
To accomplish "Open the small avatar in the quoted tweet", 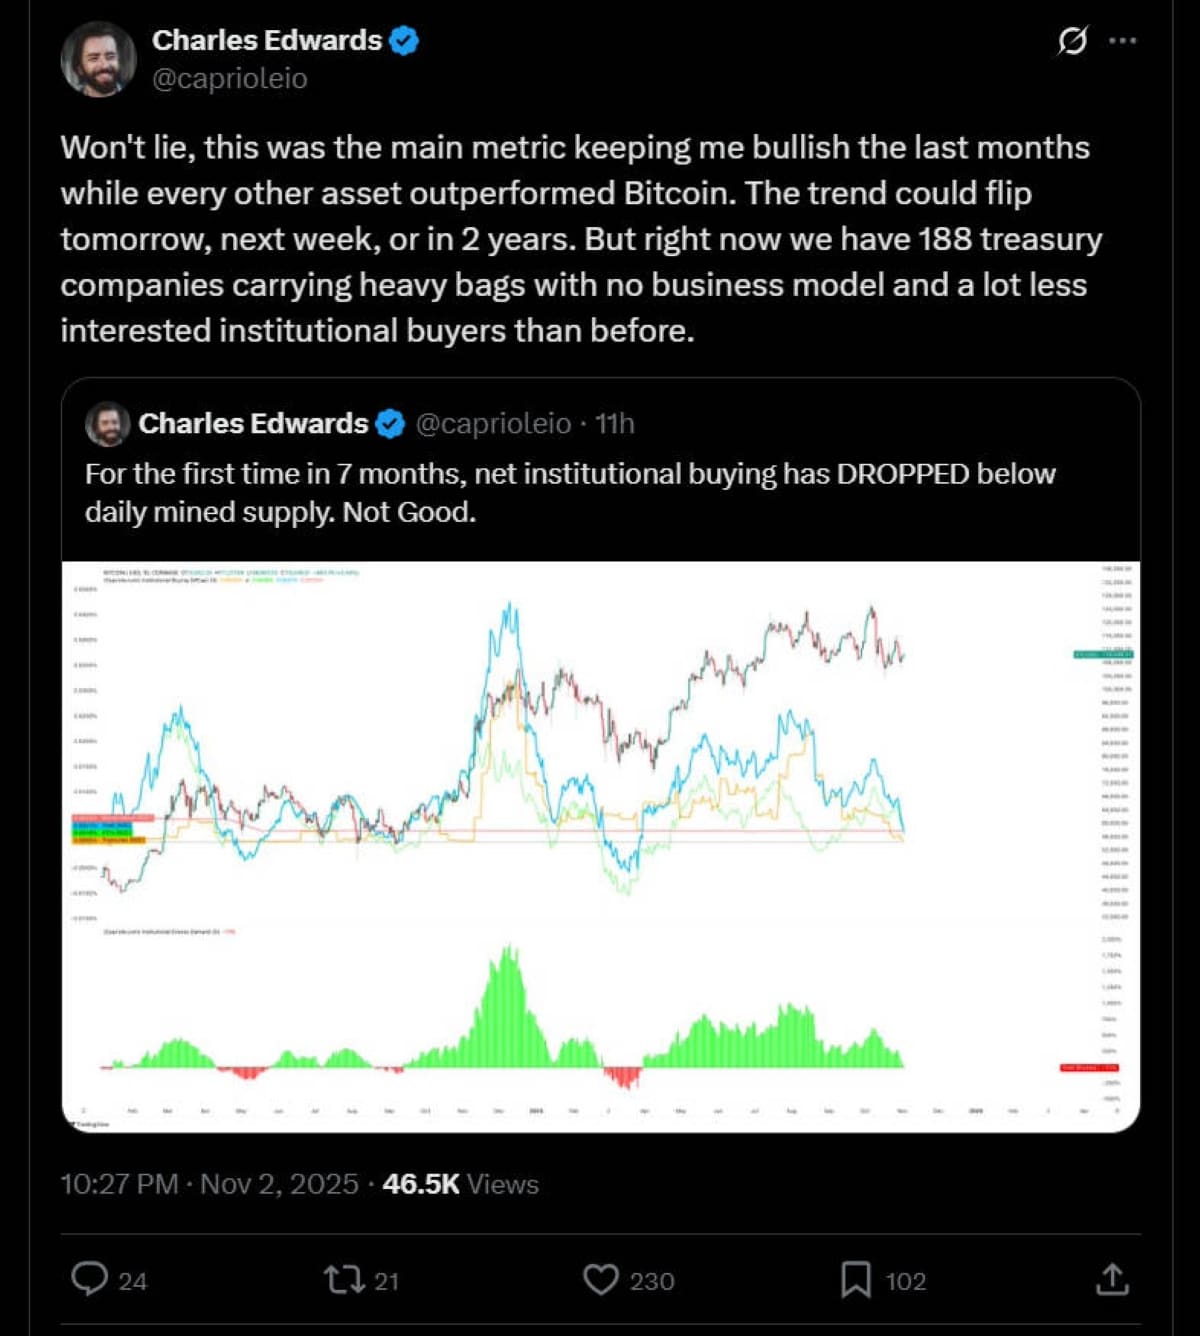I will [x=108, y=424].
